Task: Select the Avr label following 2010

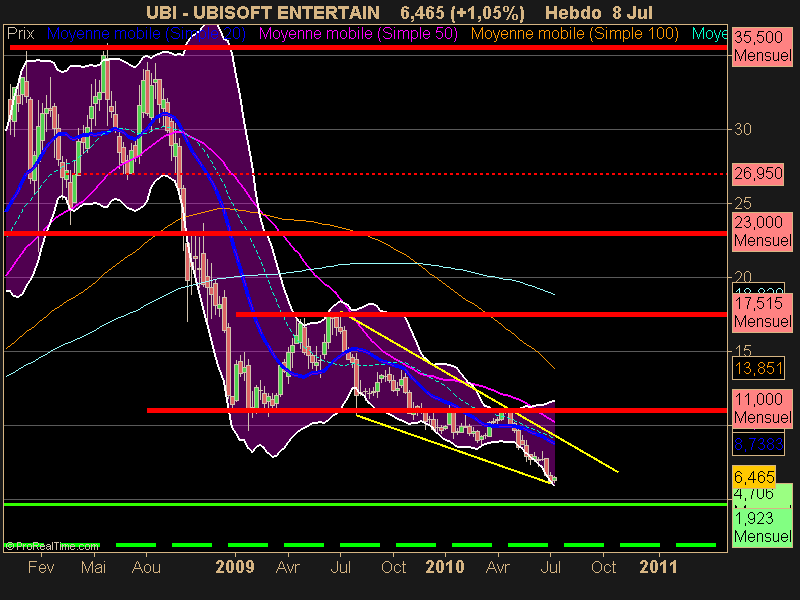Action: (x=498, y=567)
